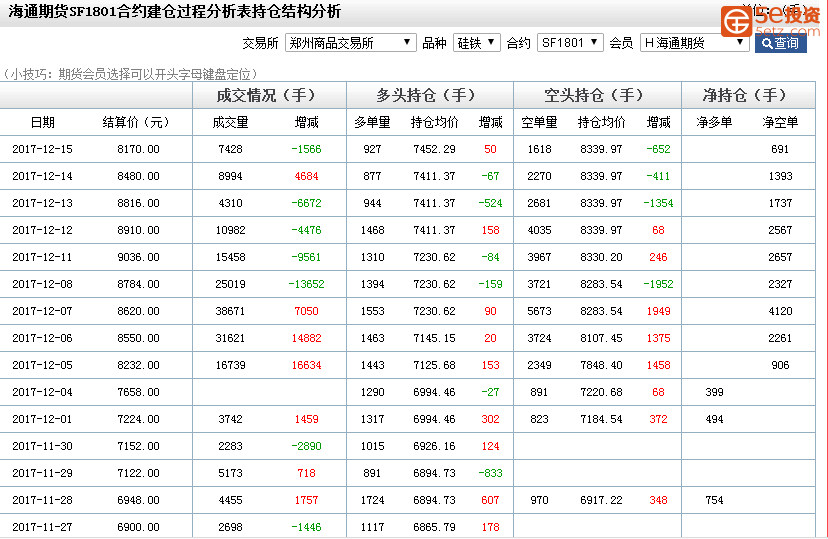Click net short value 4120
828x539 pixels.
click(x=780, y=311)
